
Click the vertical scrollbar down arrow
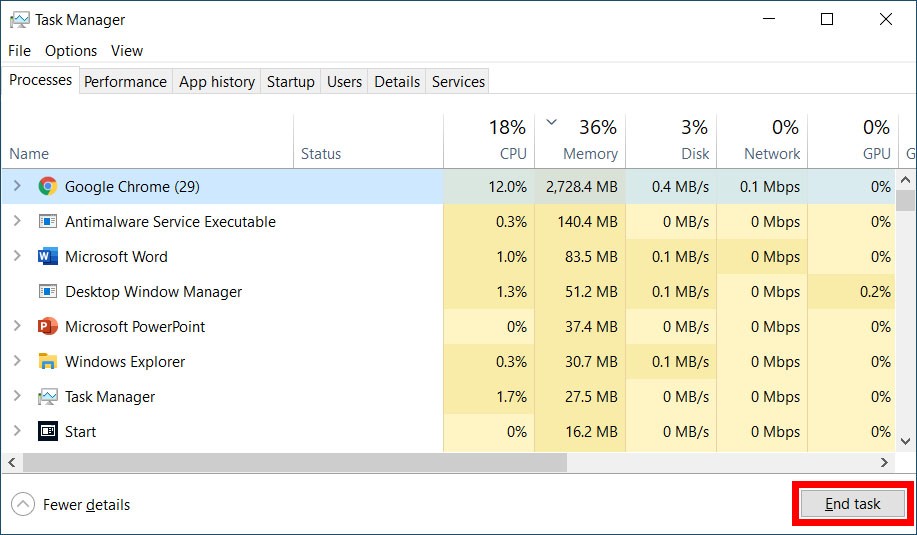(905, 441)
